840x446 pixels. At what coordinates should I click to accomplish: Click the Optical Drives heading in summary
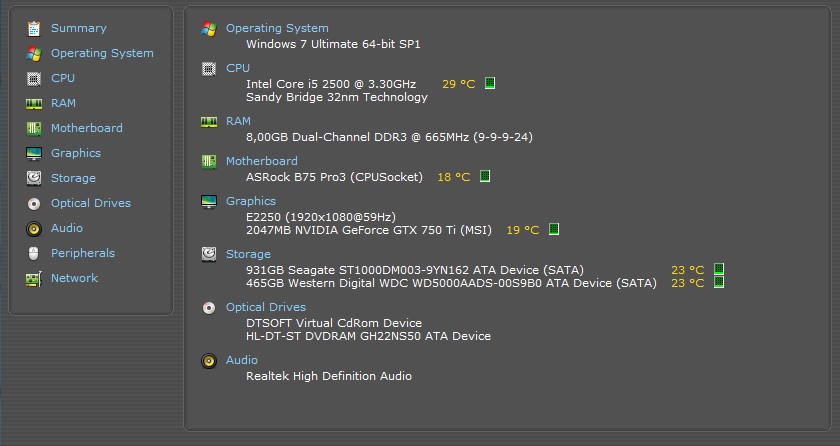point(266,307)
